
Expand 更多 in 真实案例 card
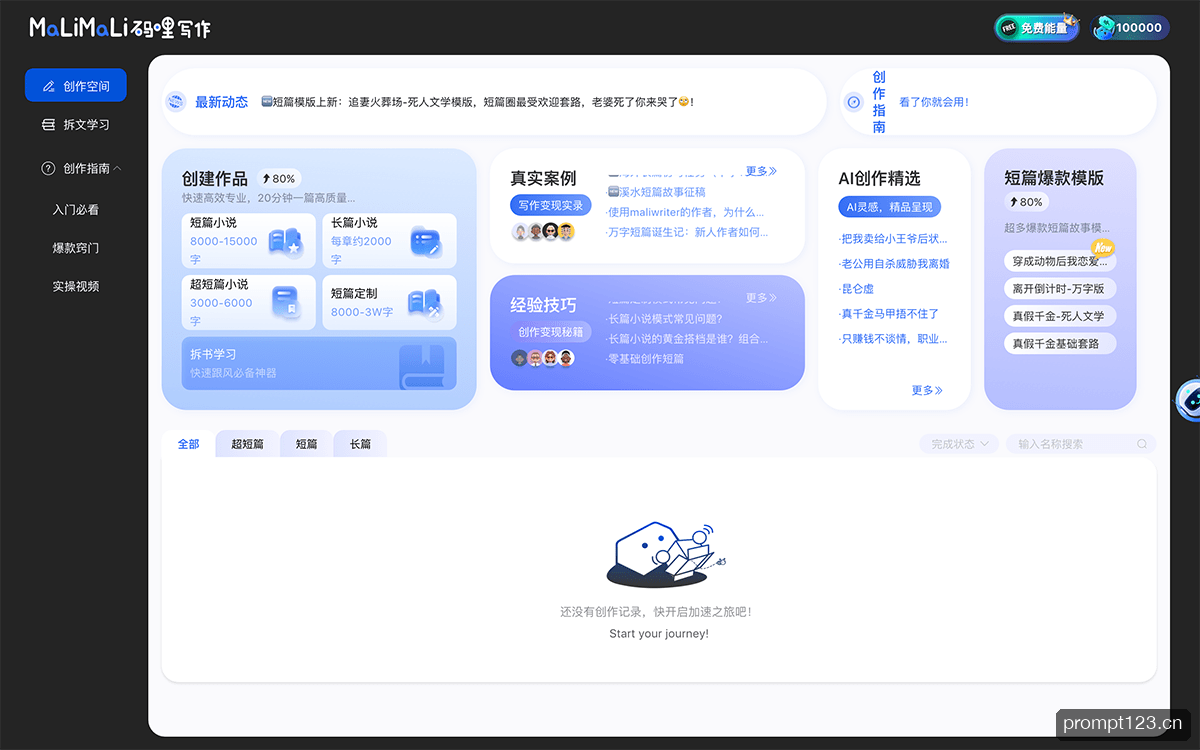[x=761, y=171]
